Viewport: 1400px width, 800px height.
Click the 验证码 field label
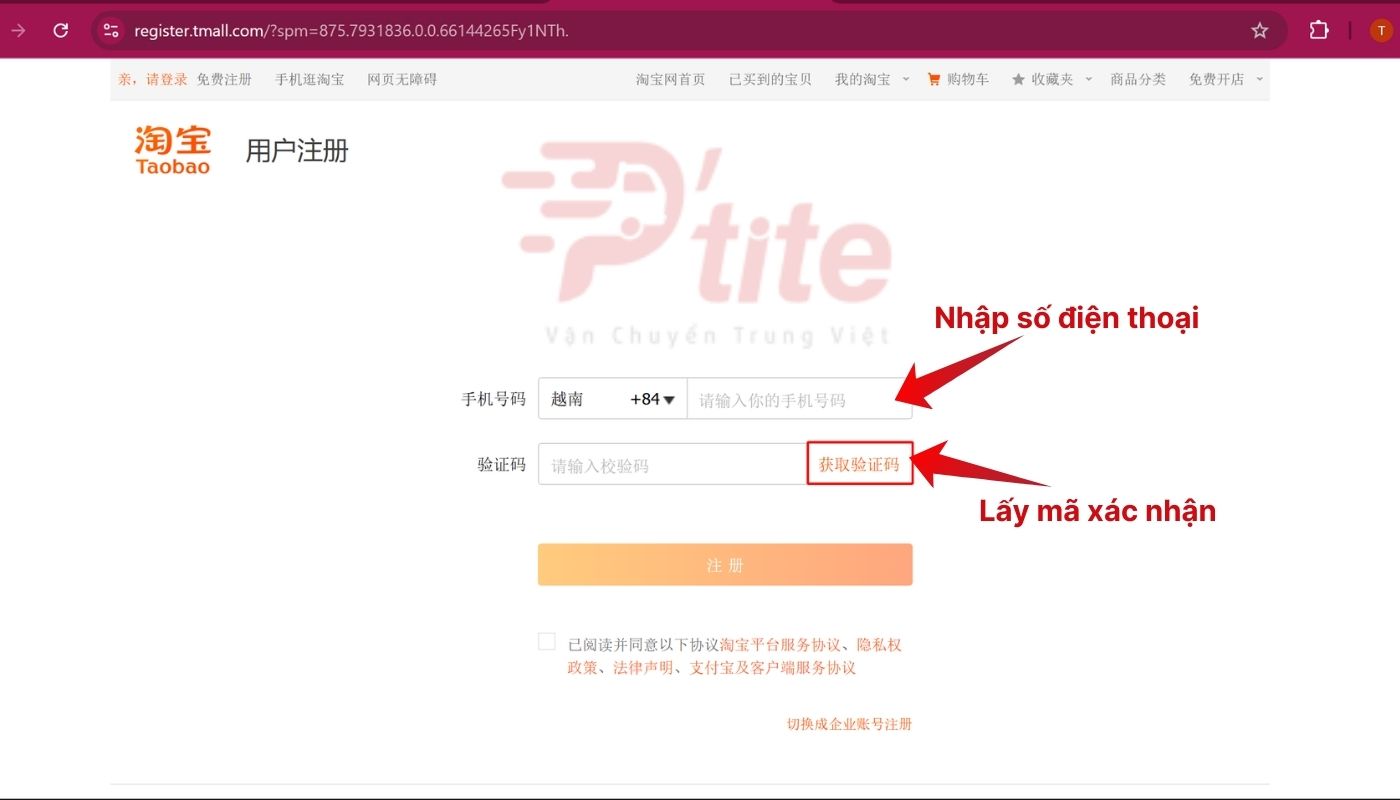point(501,464)
